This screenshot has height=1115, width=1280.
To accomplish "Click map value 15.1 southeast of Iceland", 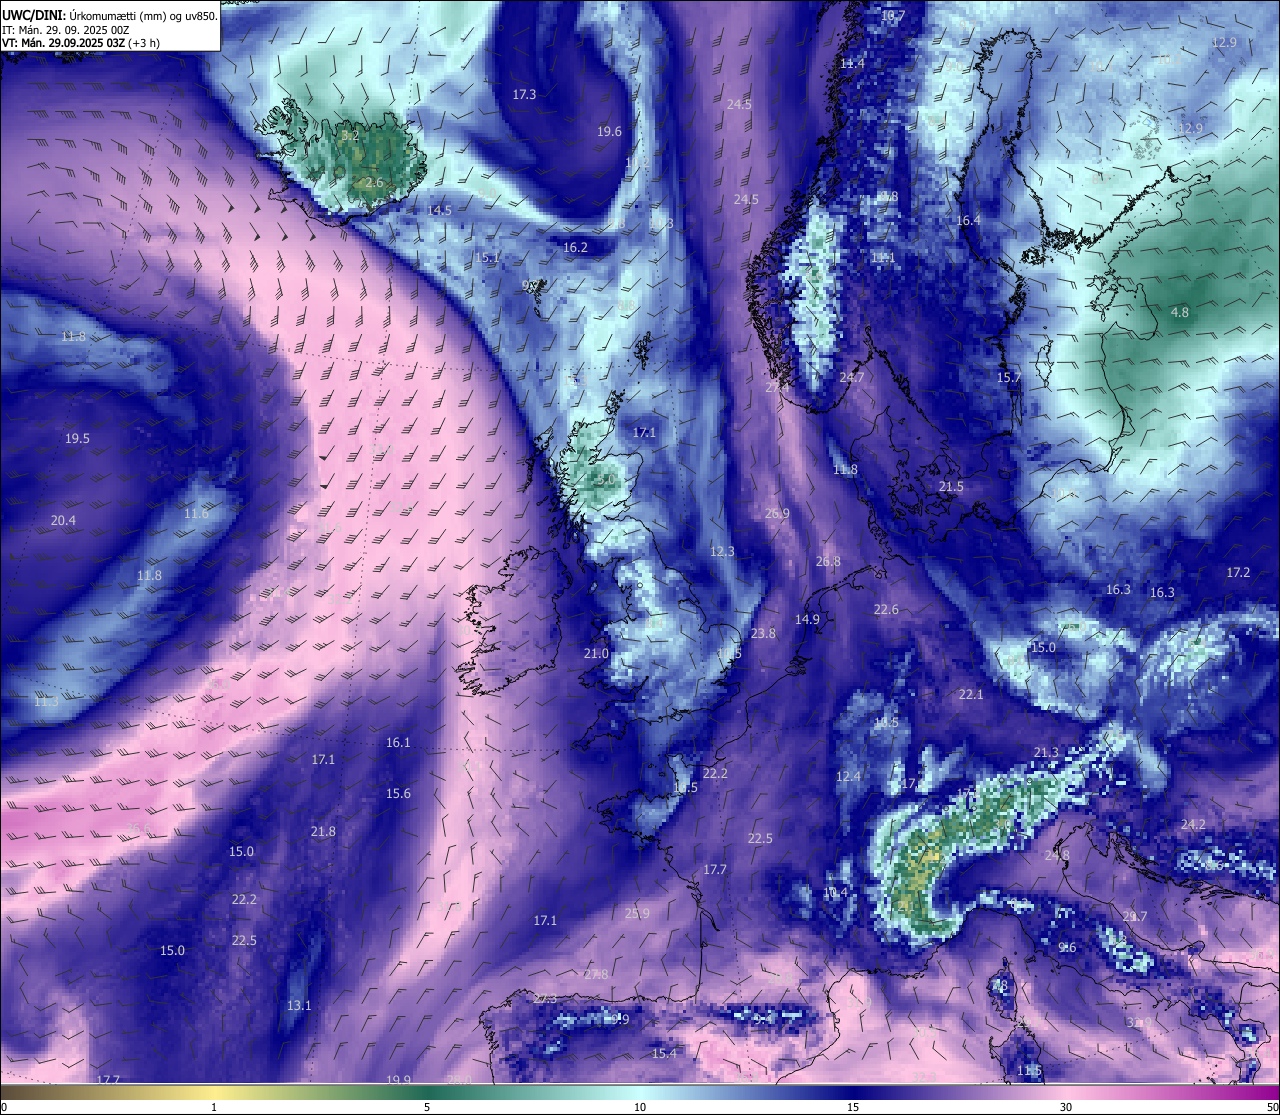I will (487, 257).
